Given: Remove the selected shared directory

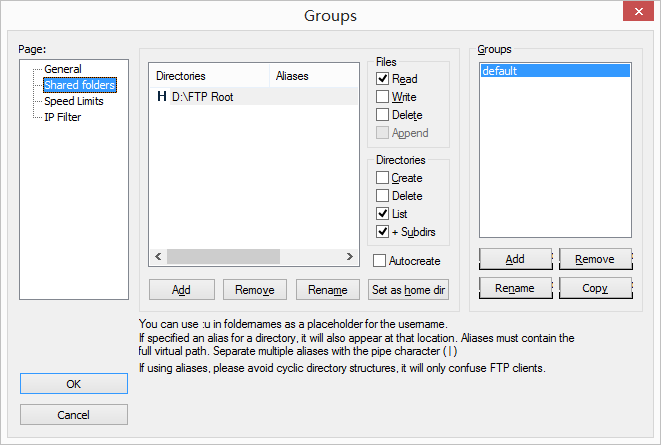Looking at the screenshot, I should 255,290.
